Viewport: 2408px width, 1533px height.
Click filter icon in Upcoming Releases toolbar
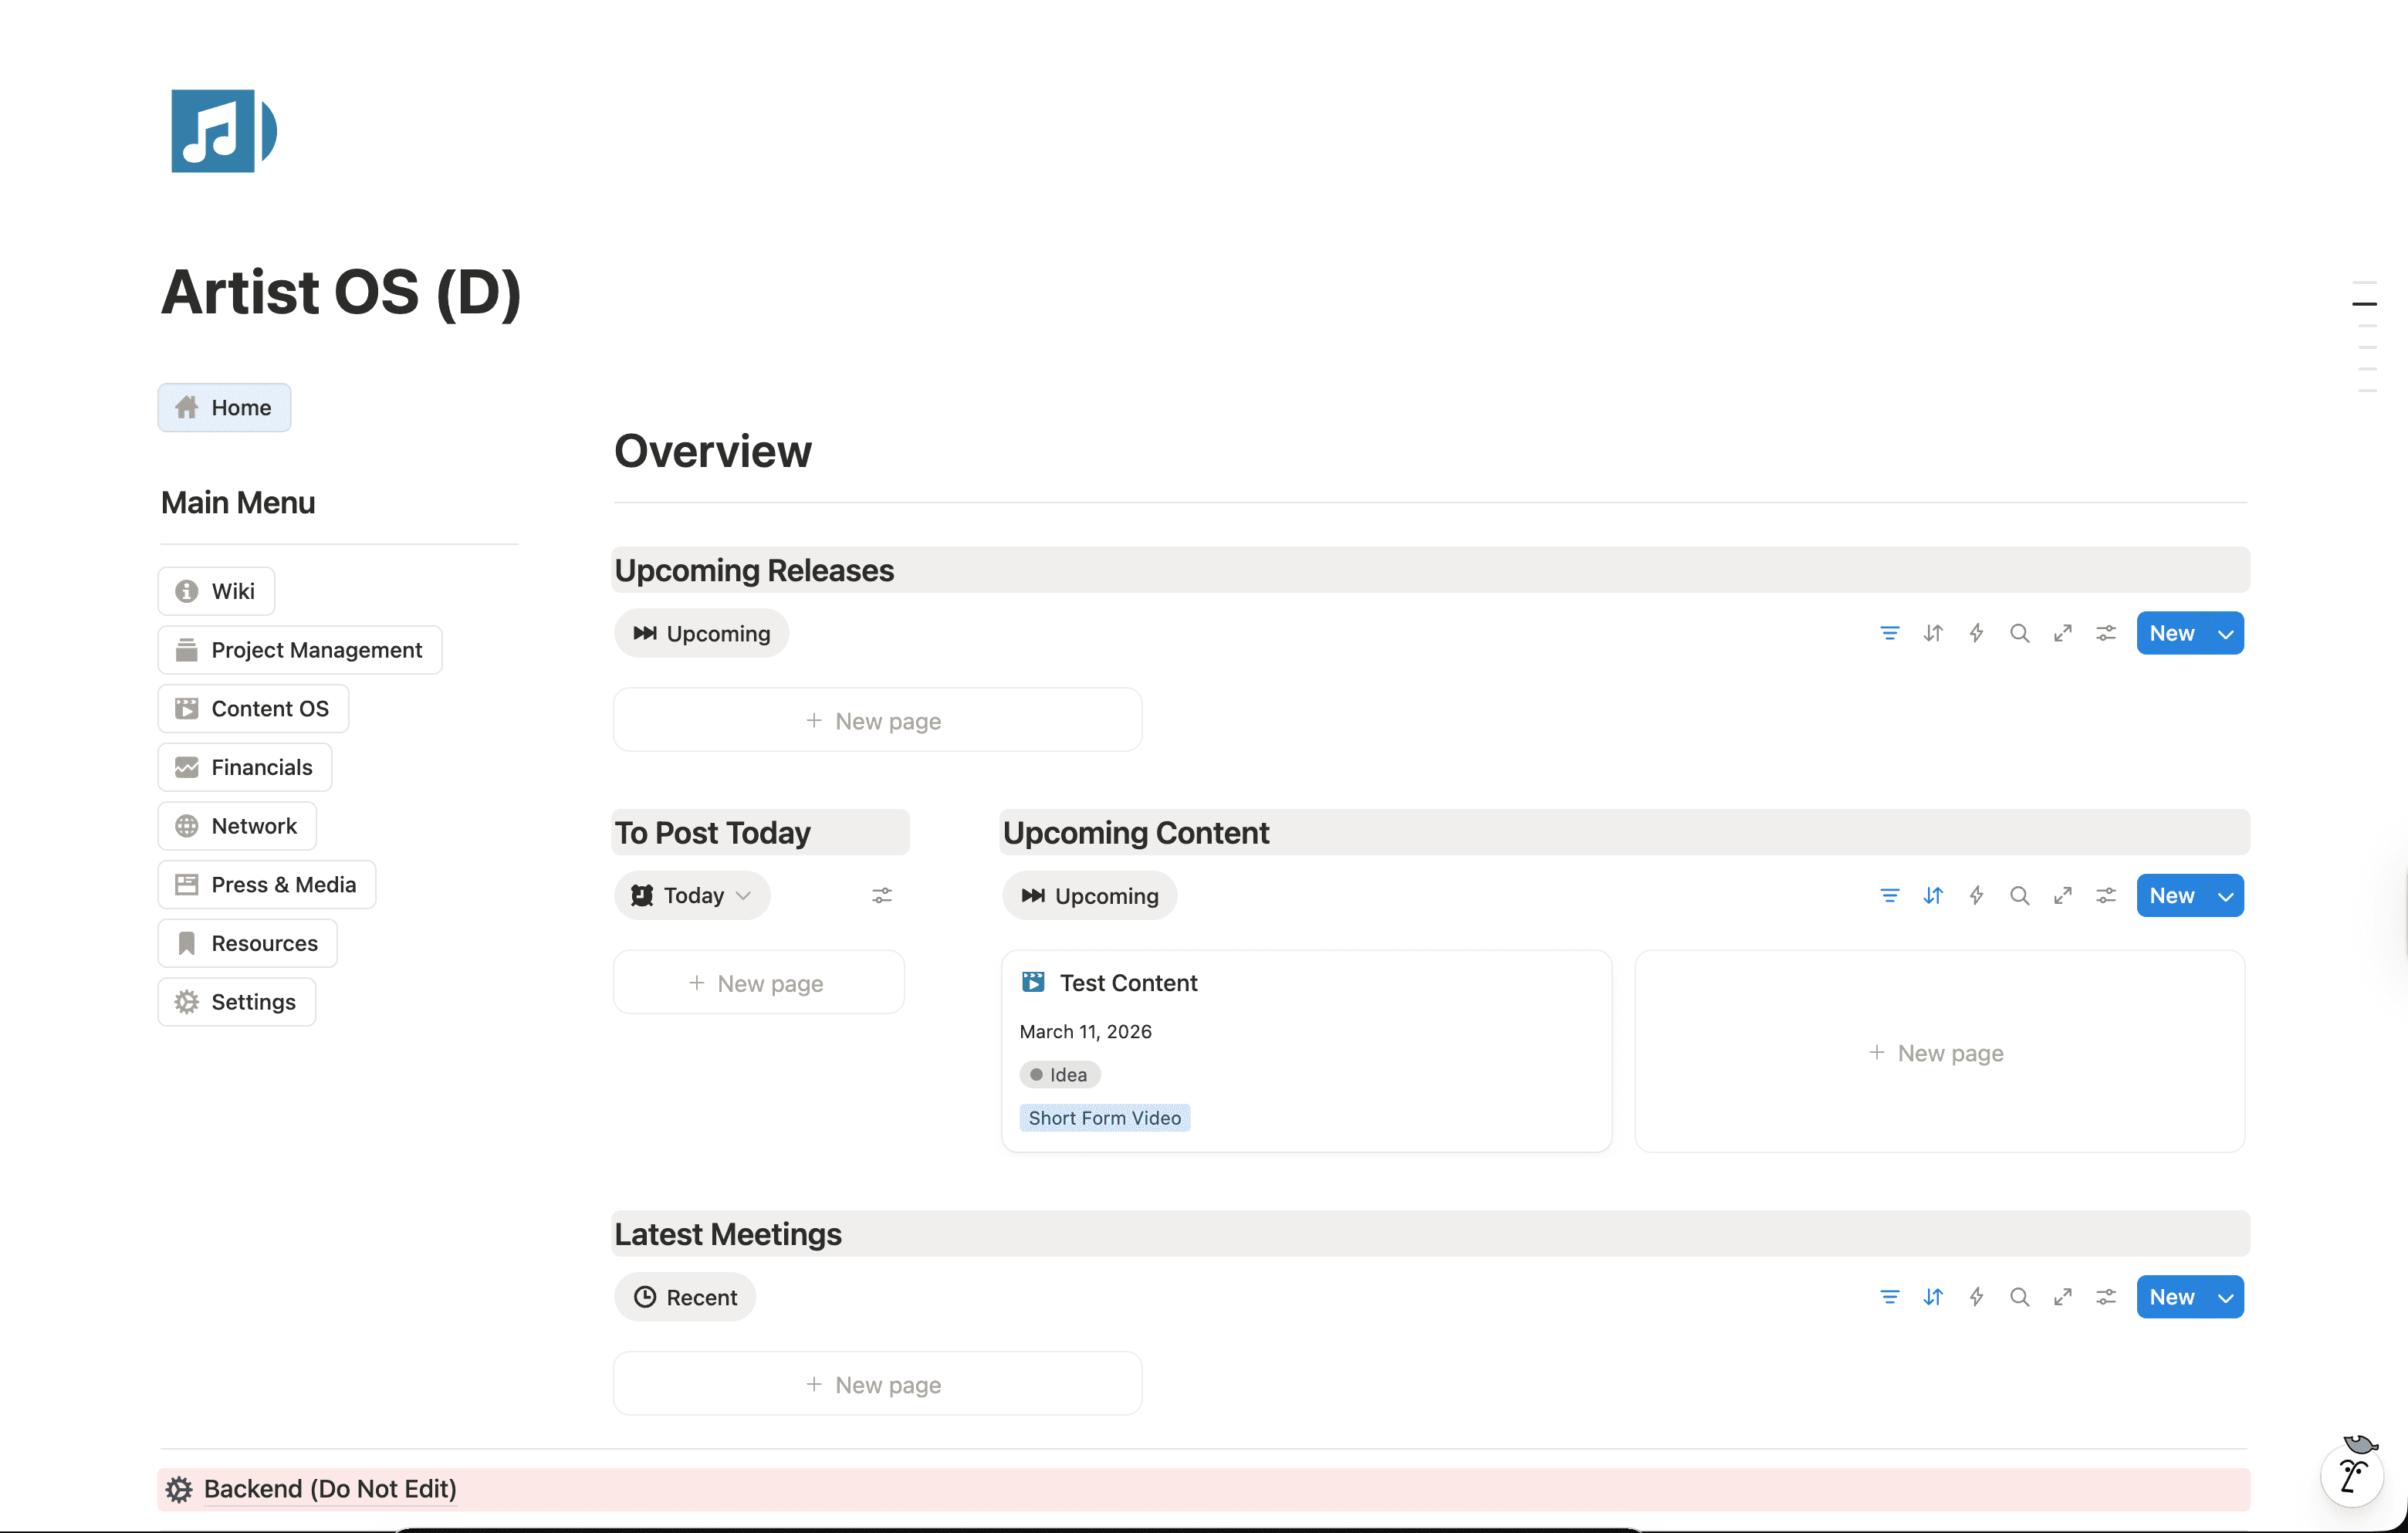(x=1889, y=633)
